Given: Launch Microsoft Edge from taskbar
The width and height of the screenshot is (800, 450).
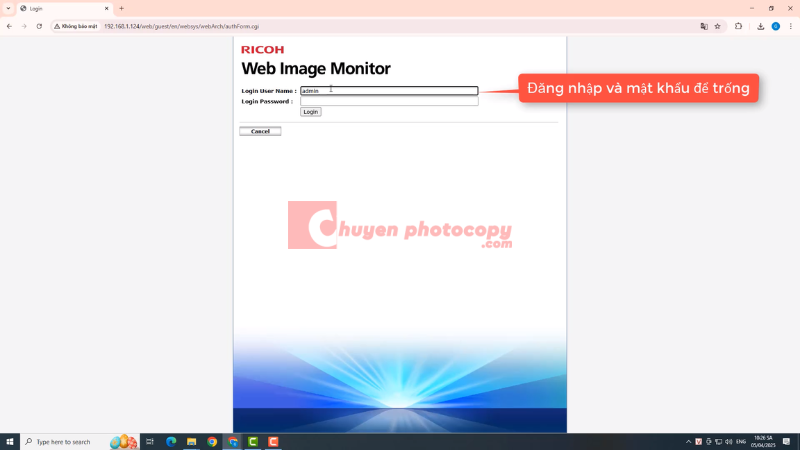Looking at the screenshot, I should [x=171, y=442].
